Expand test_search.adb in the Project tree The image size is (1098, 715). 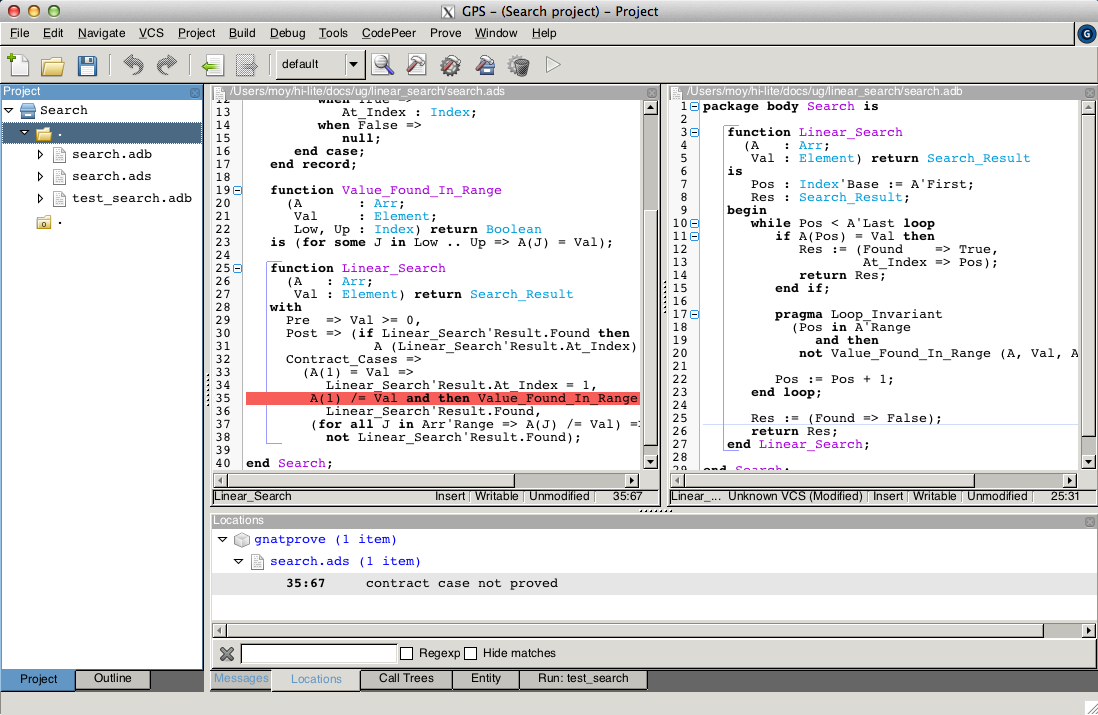[x=40, y=199]
